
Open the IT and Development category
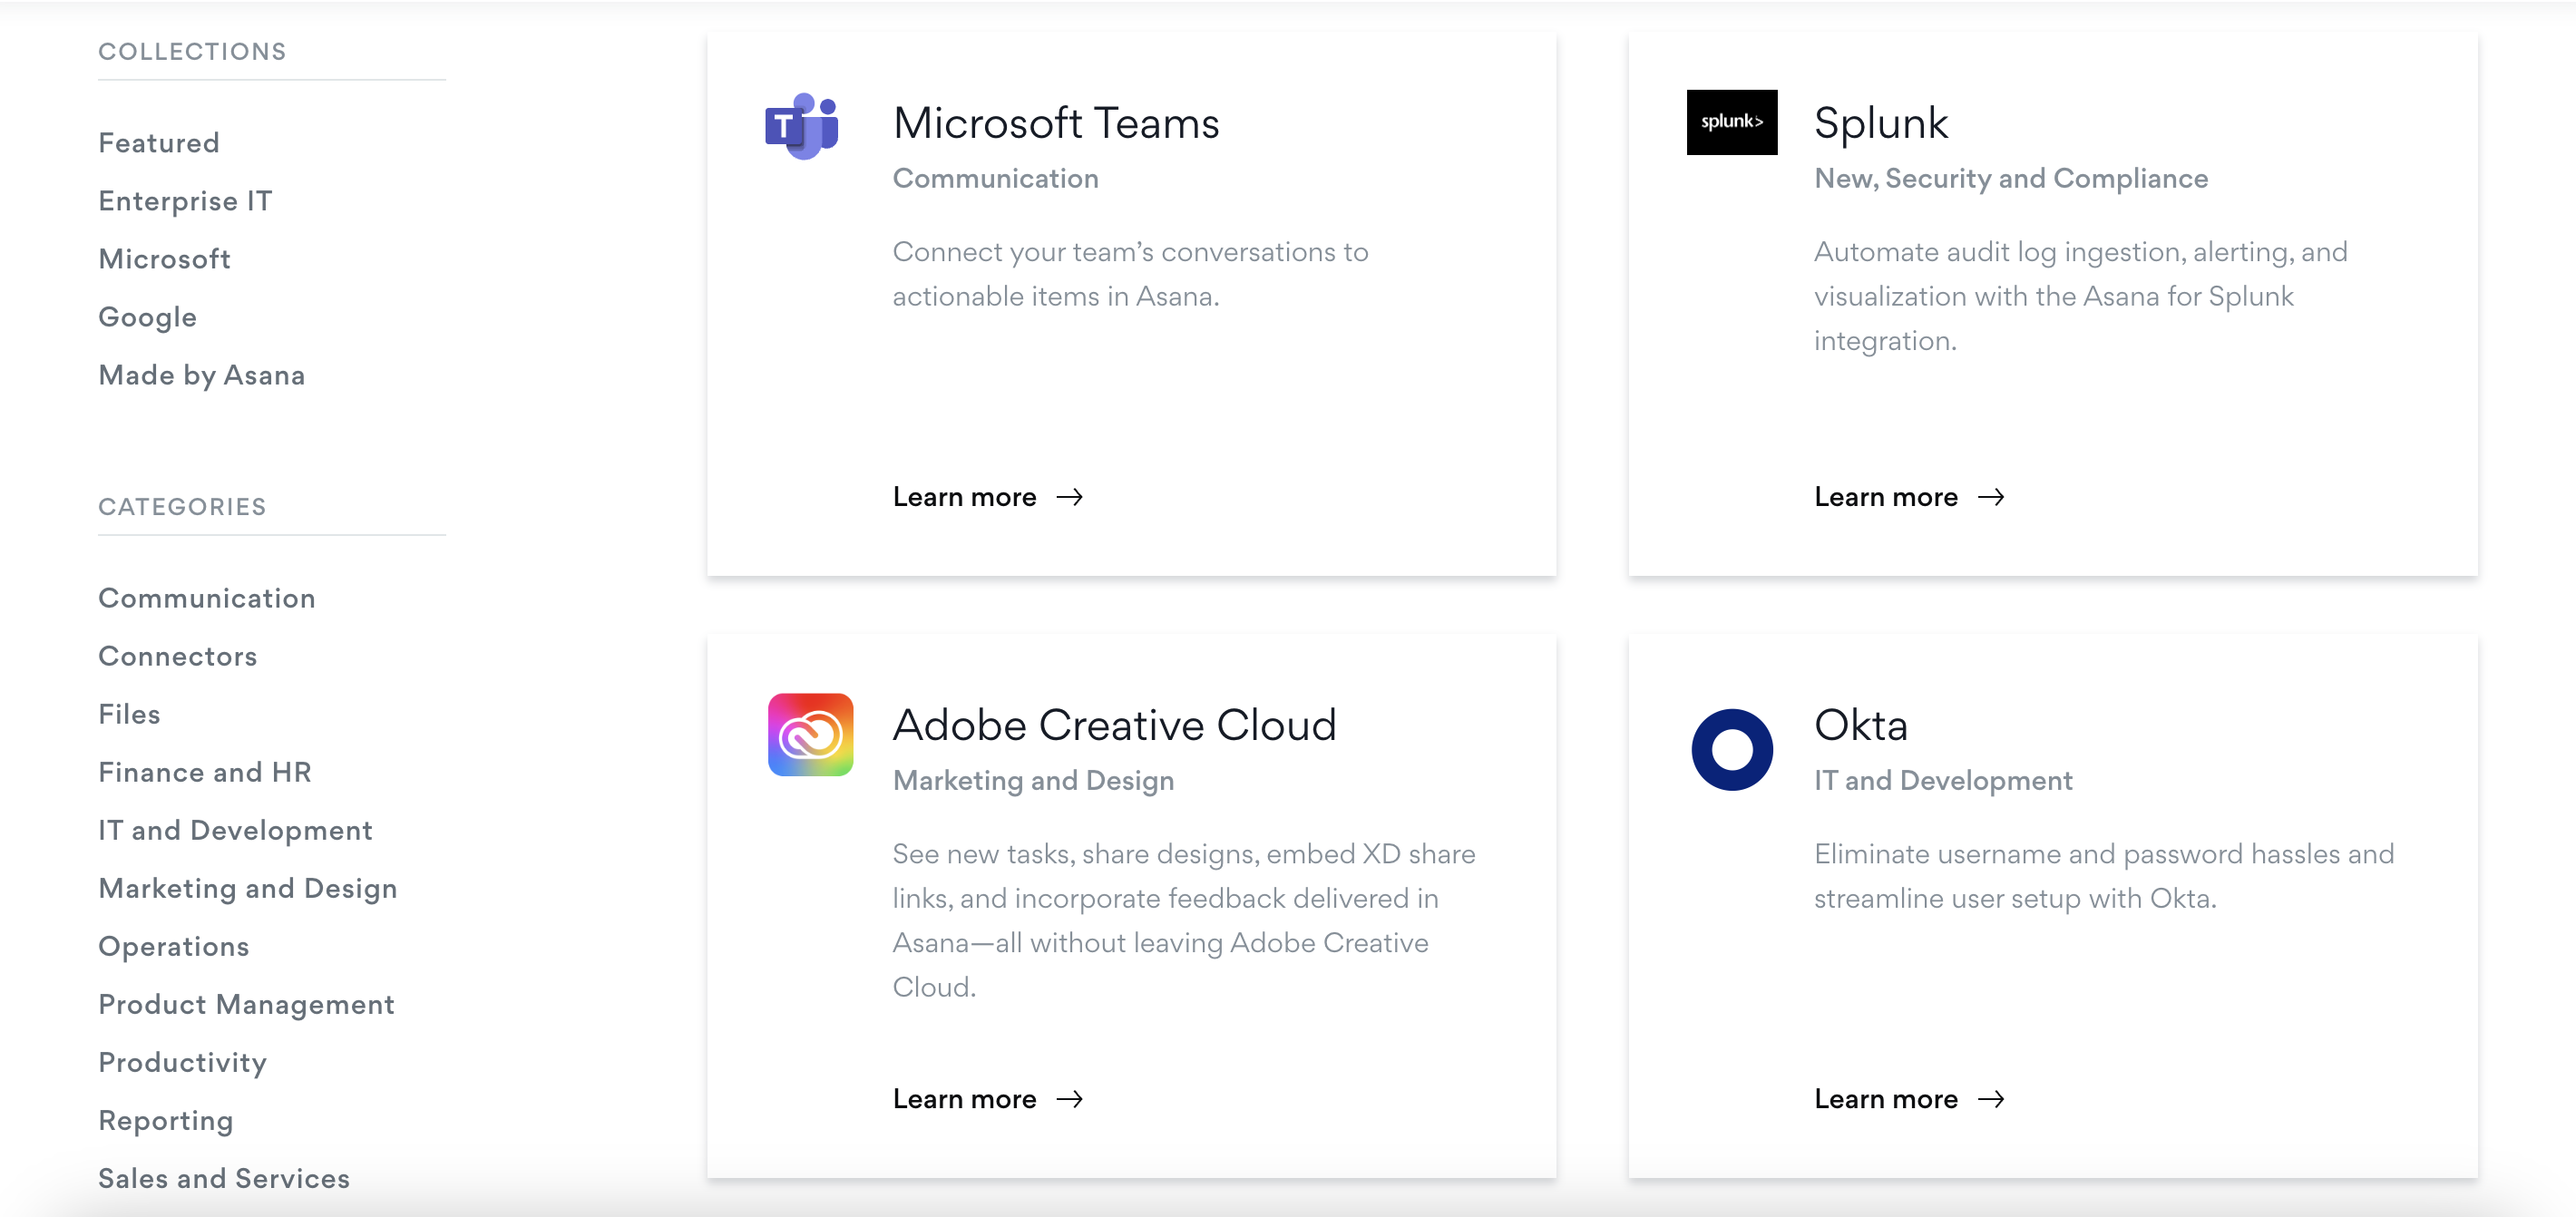[x=235, y=830]
